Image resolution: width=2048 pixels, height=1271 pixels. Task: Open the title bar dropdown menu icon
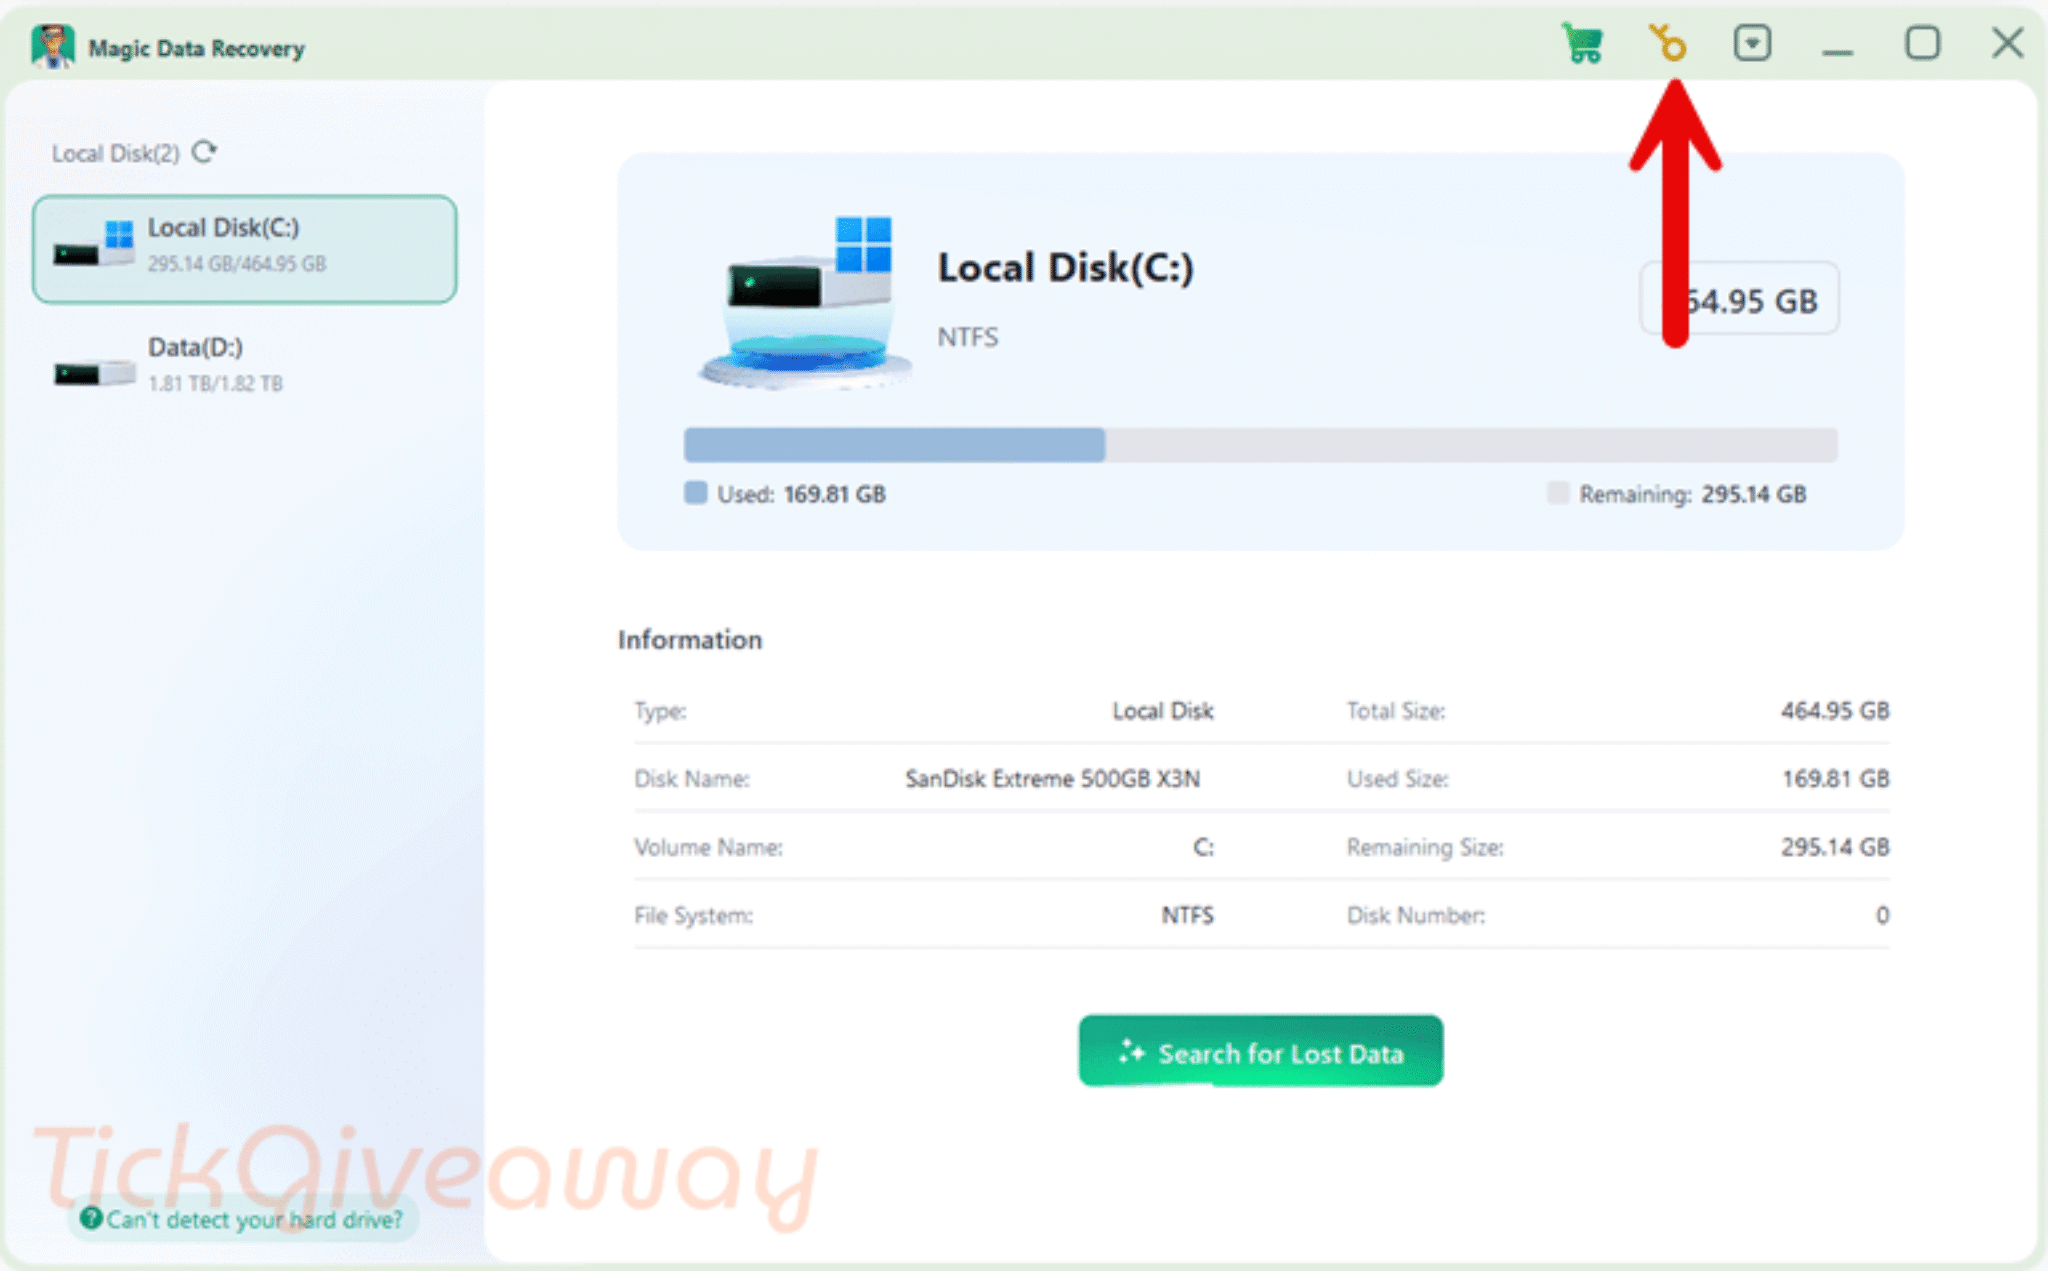click(1752, 43)
